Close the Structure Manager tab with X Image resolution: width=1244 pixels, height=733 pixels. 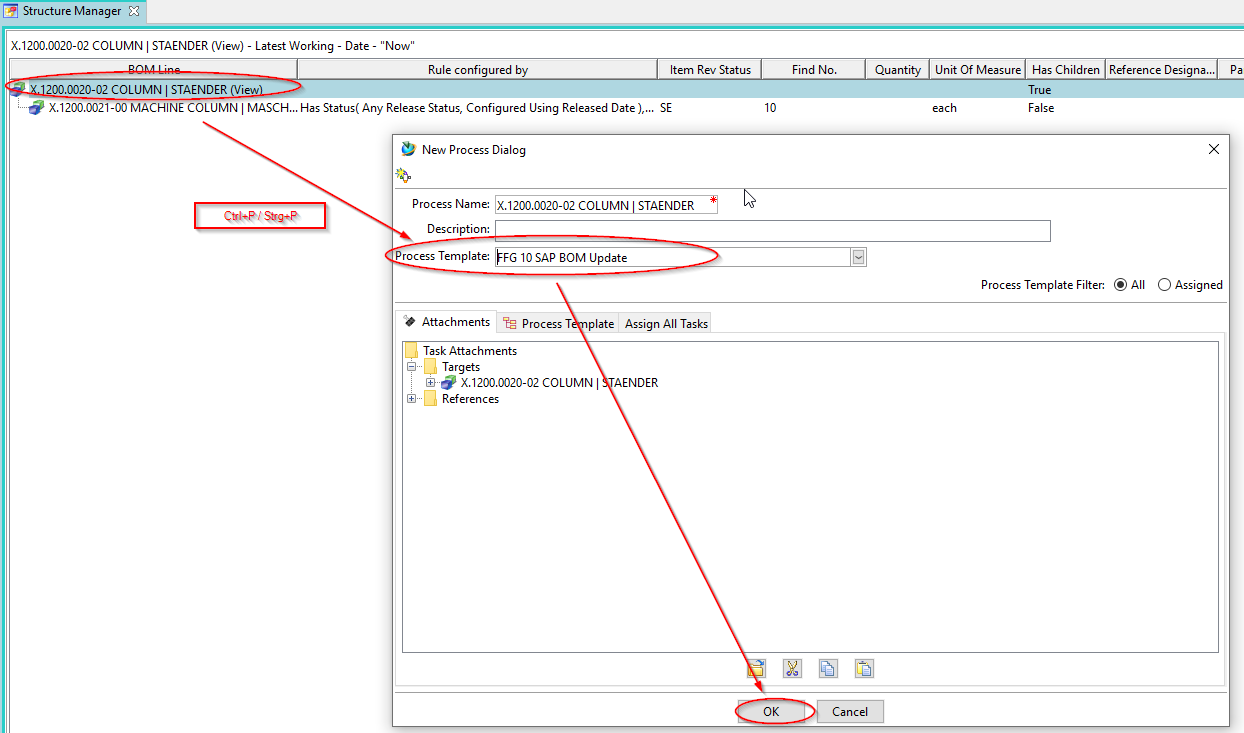[x=134, y=11]
